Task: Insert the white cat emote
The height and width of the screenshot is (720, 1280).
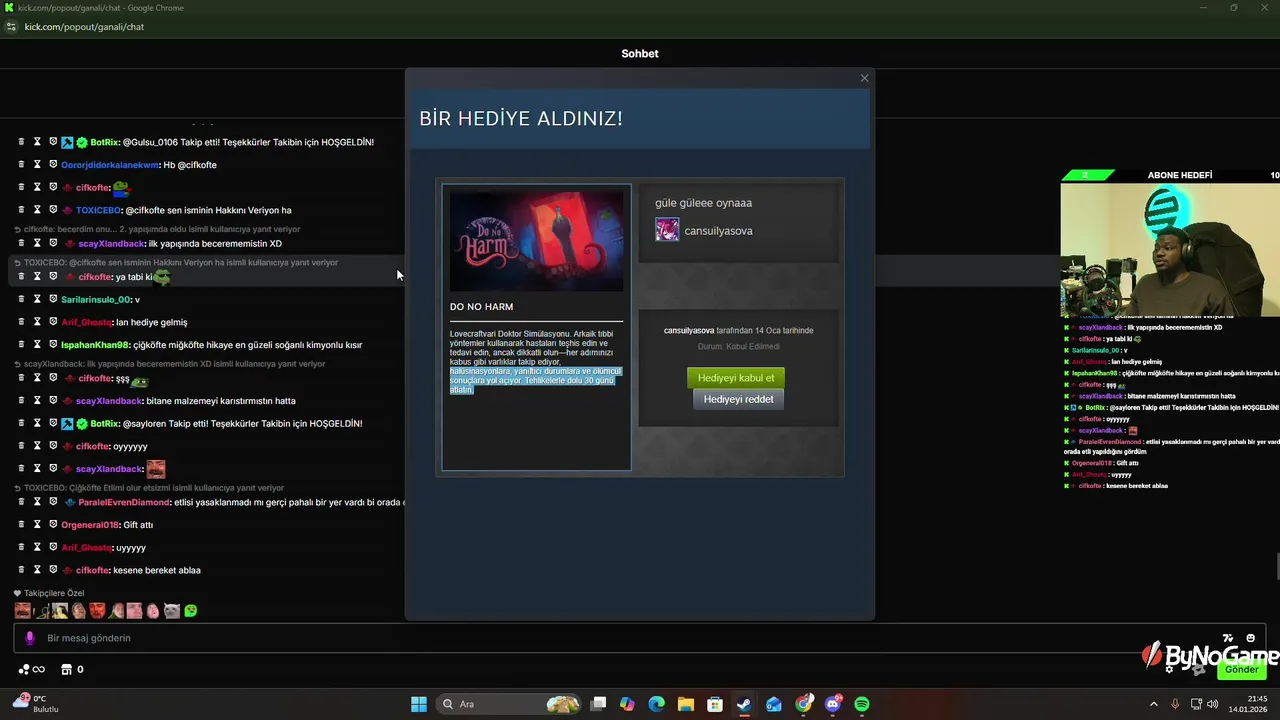Action: tap(172, 611)
